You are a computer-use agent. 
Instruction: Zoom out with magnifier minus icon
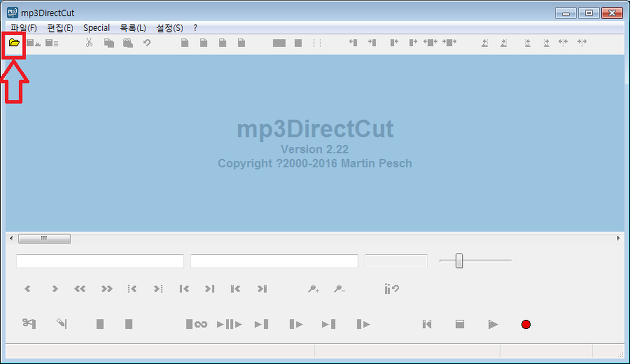click(340, 288)
